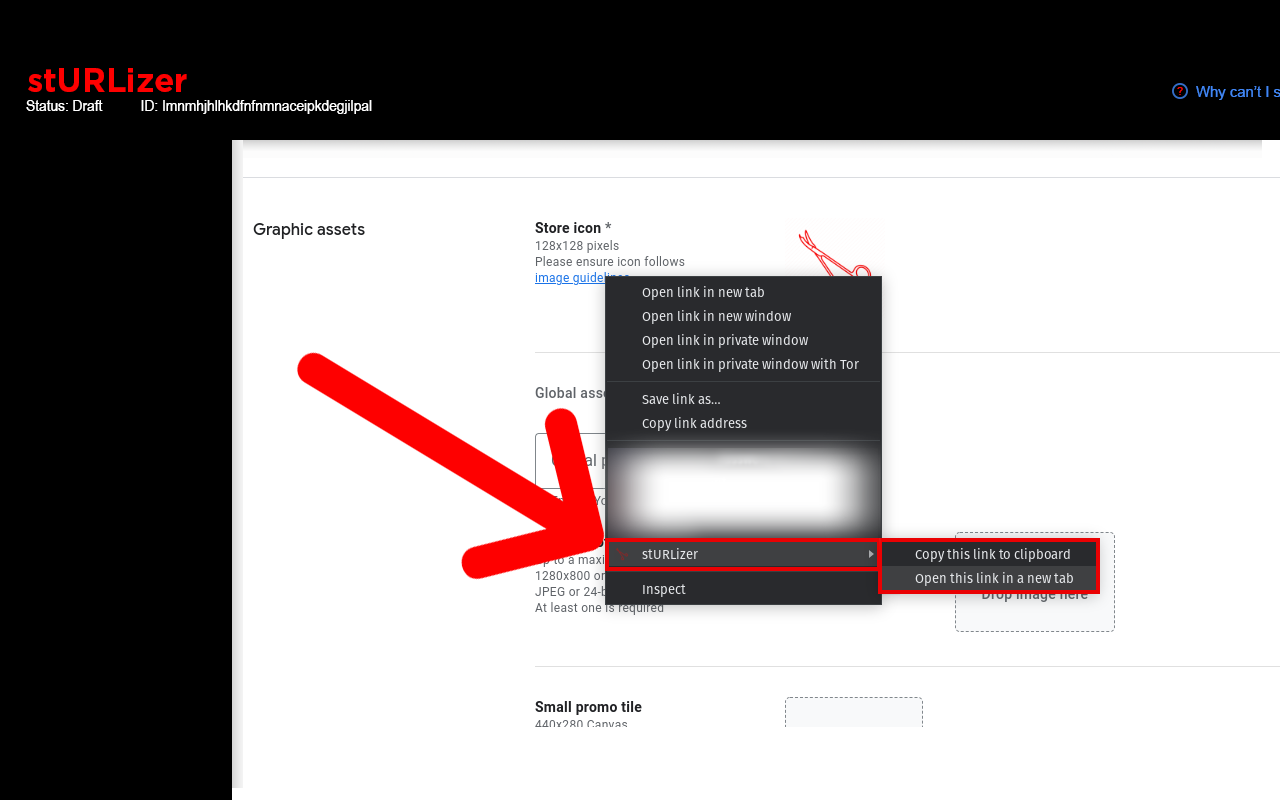
Task: Select "Copy this link to clipboard"
Action: point(989,554)
